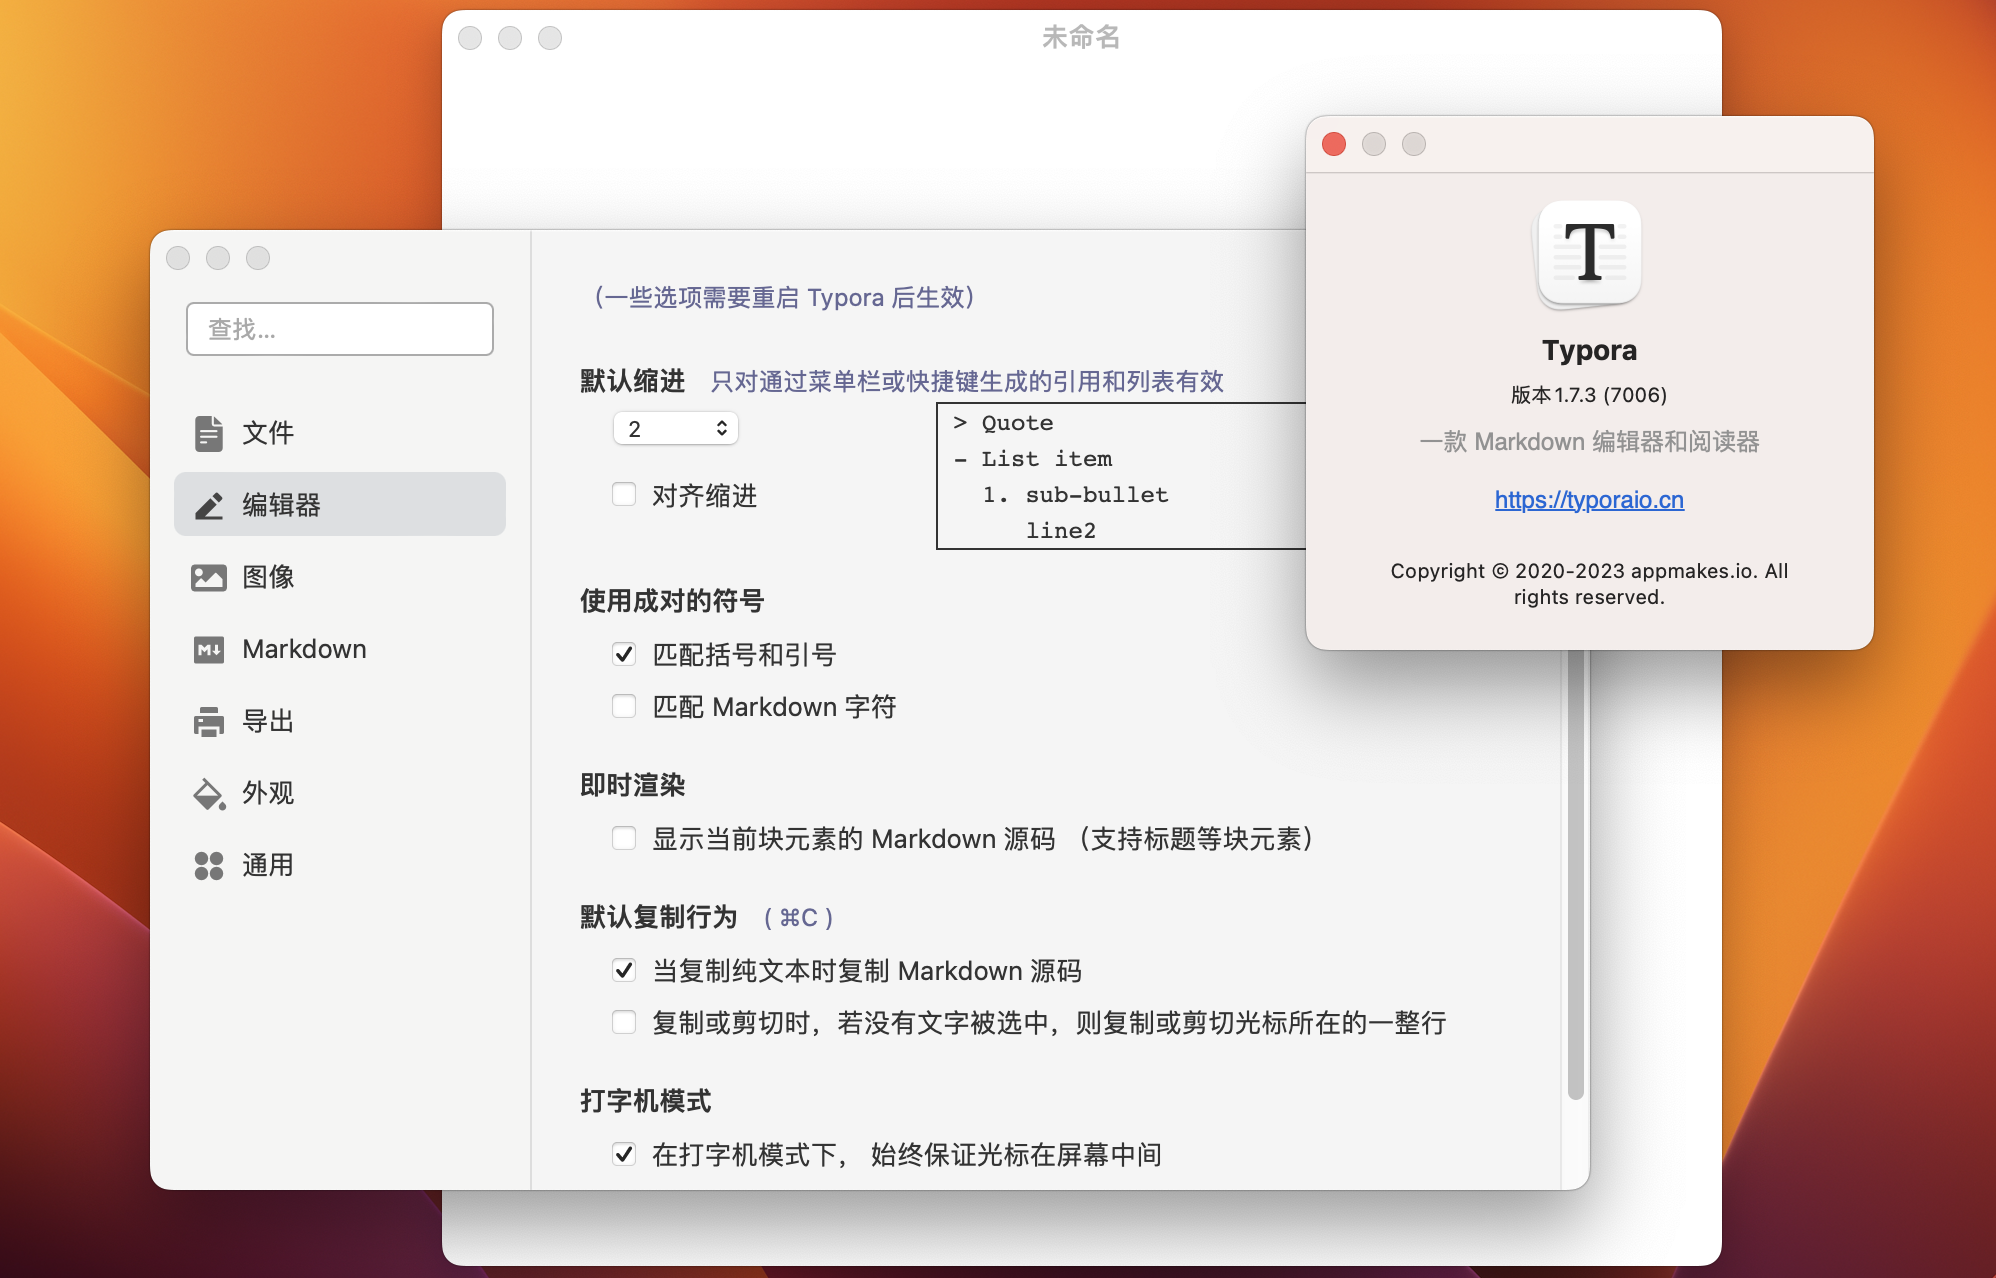Viewport: 1996px width, 1278px height.
Task: Switch to the 图像 preferences section
Action: point(340,577)
